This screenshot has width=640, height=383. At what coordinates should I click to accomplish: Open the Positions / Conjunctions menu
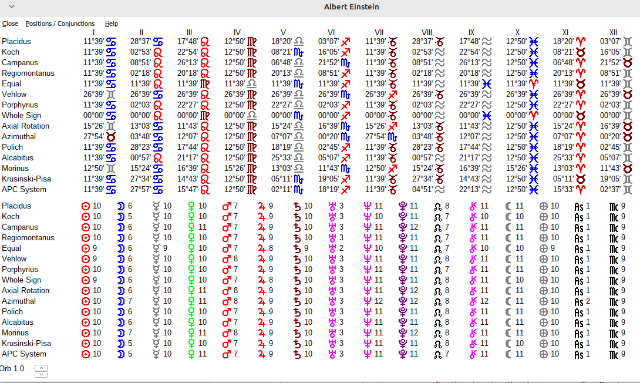tap(60, 24)
